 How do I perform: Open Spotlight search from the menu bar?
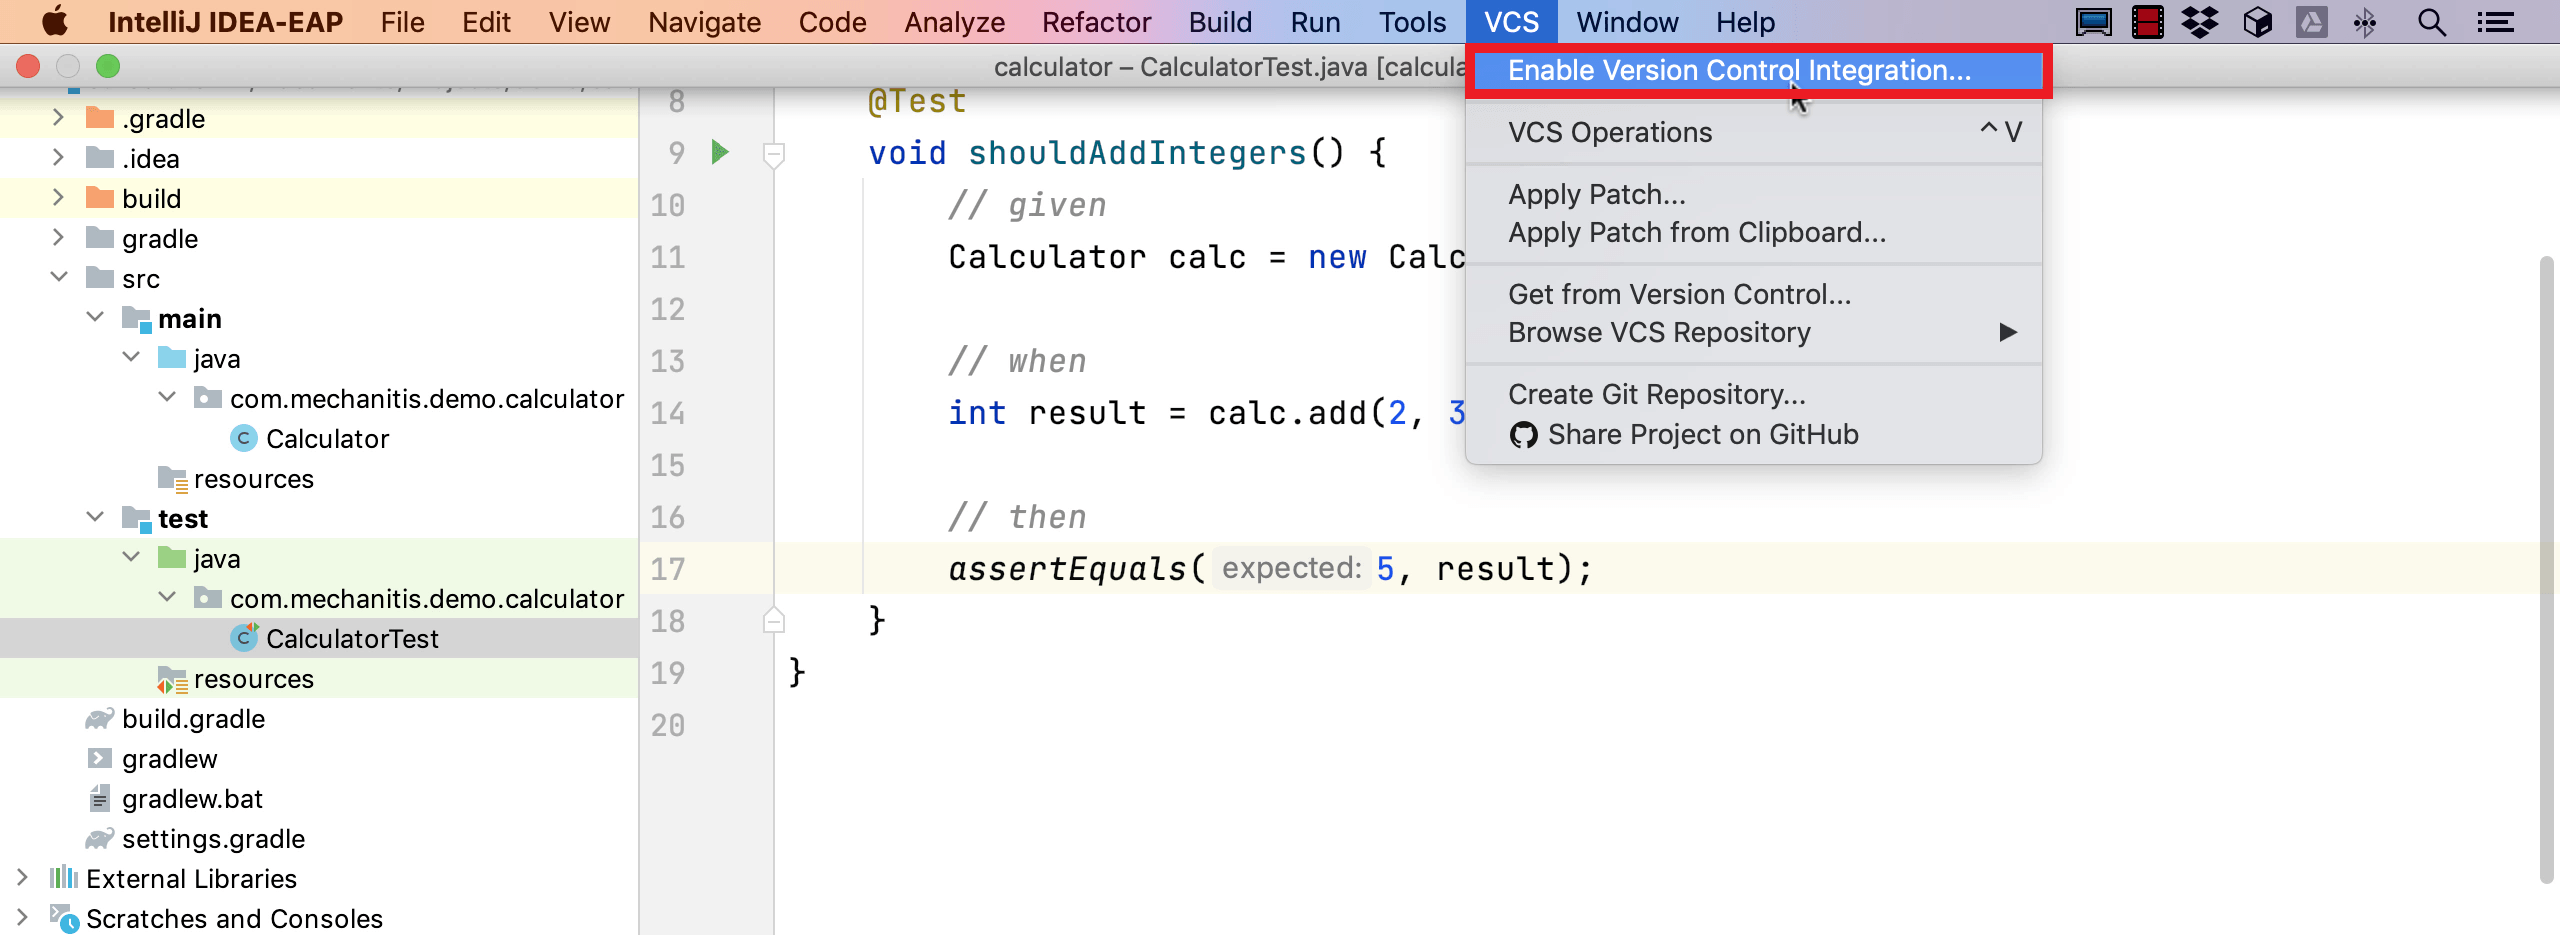pos(2430,21)
